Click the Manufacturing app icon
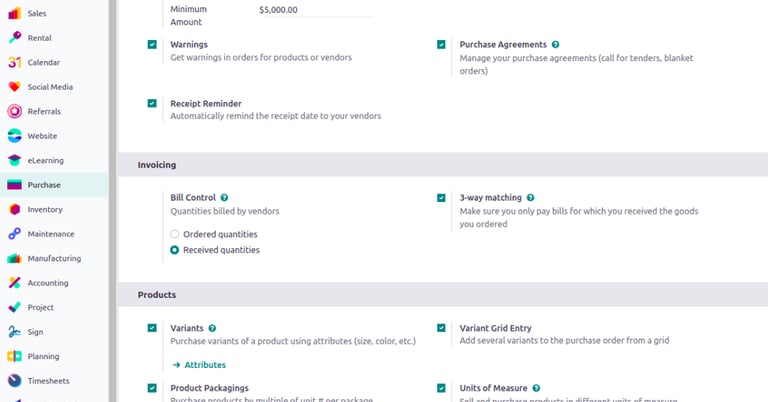The width and height of the screenshot is (768, 402). 15,258
